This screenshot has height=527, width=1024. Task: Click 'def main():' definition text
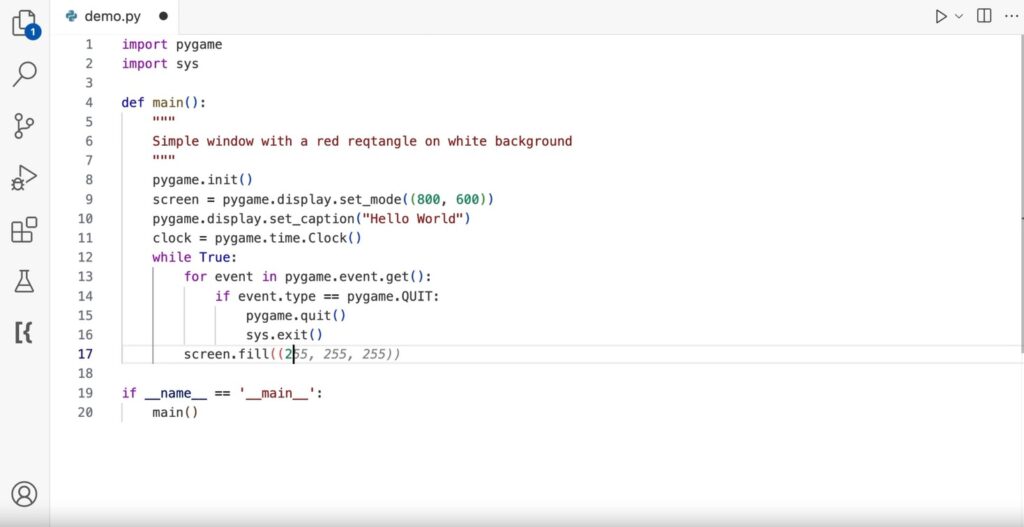pyautogui.click(x=163, y=103)
